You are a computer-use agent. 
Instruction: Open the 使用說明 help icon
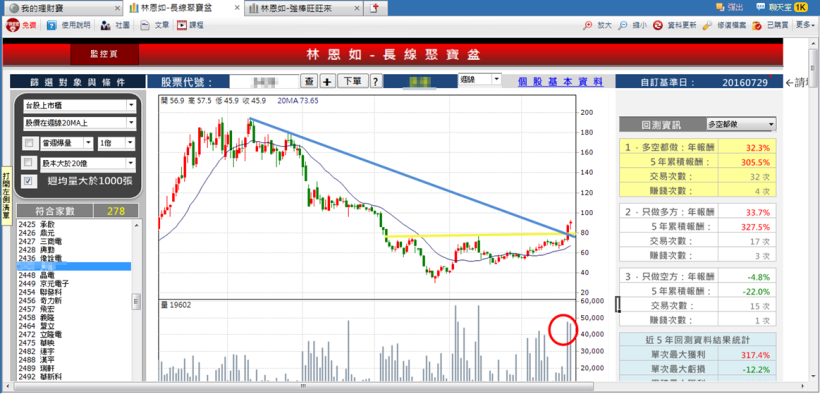pyautogui.click(x=51, y=25)
